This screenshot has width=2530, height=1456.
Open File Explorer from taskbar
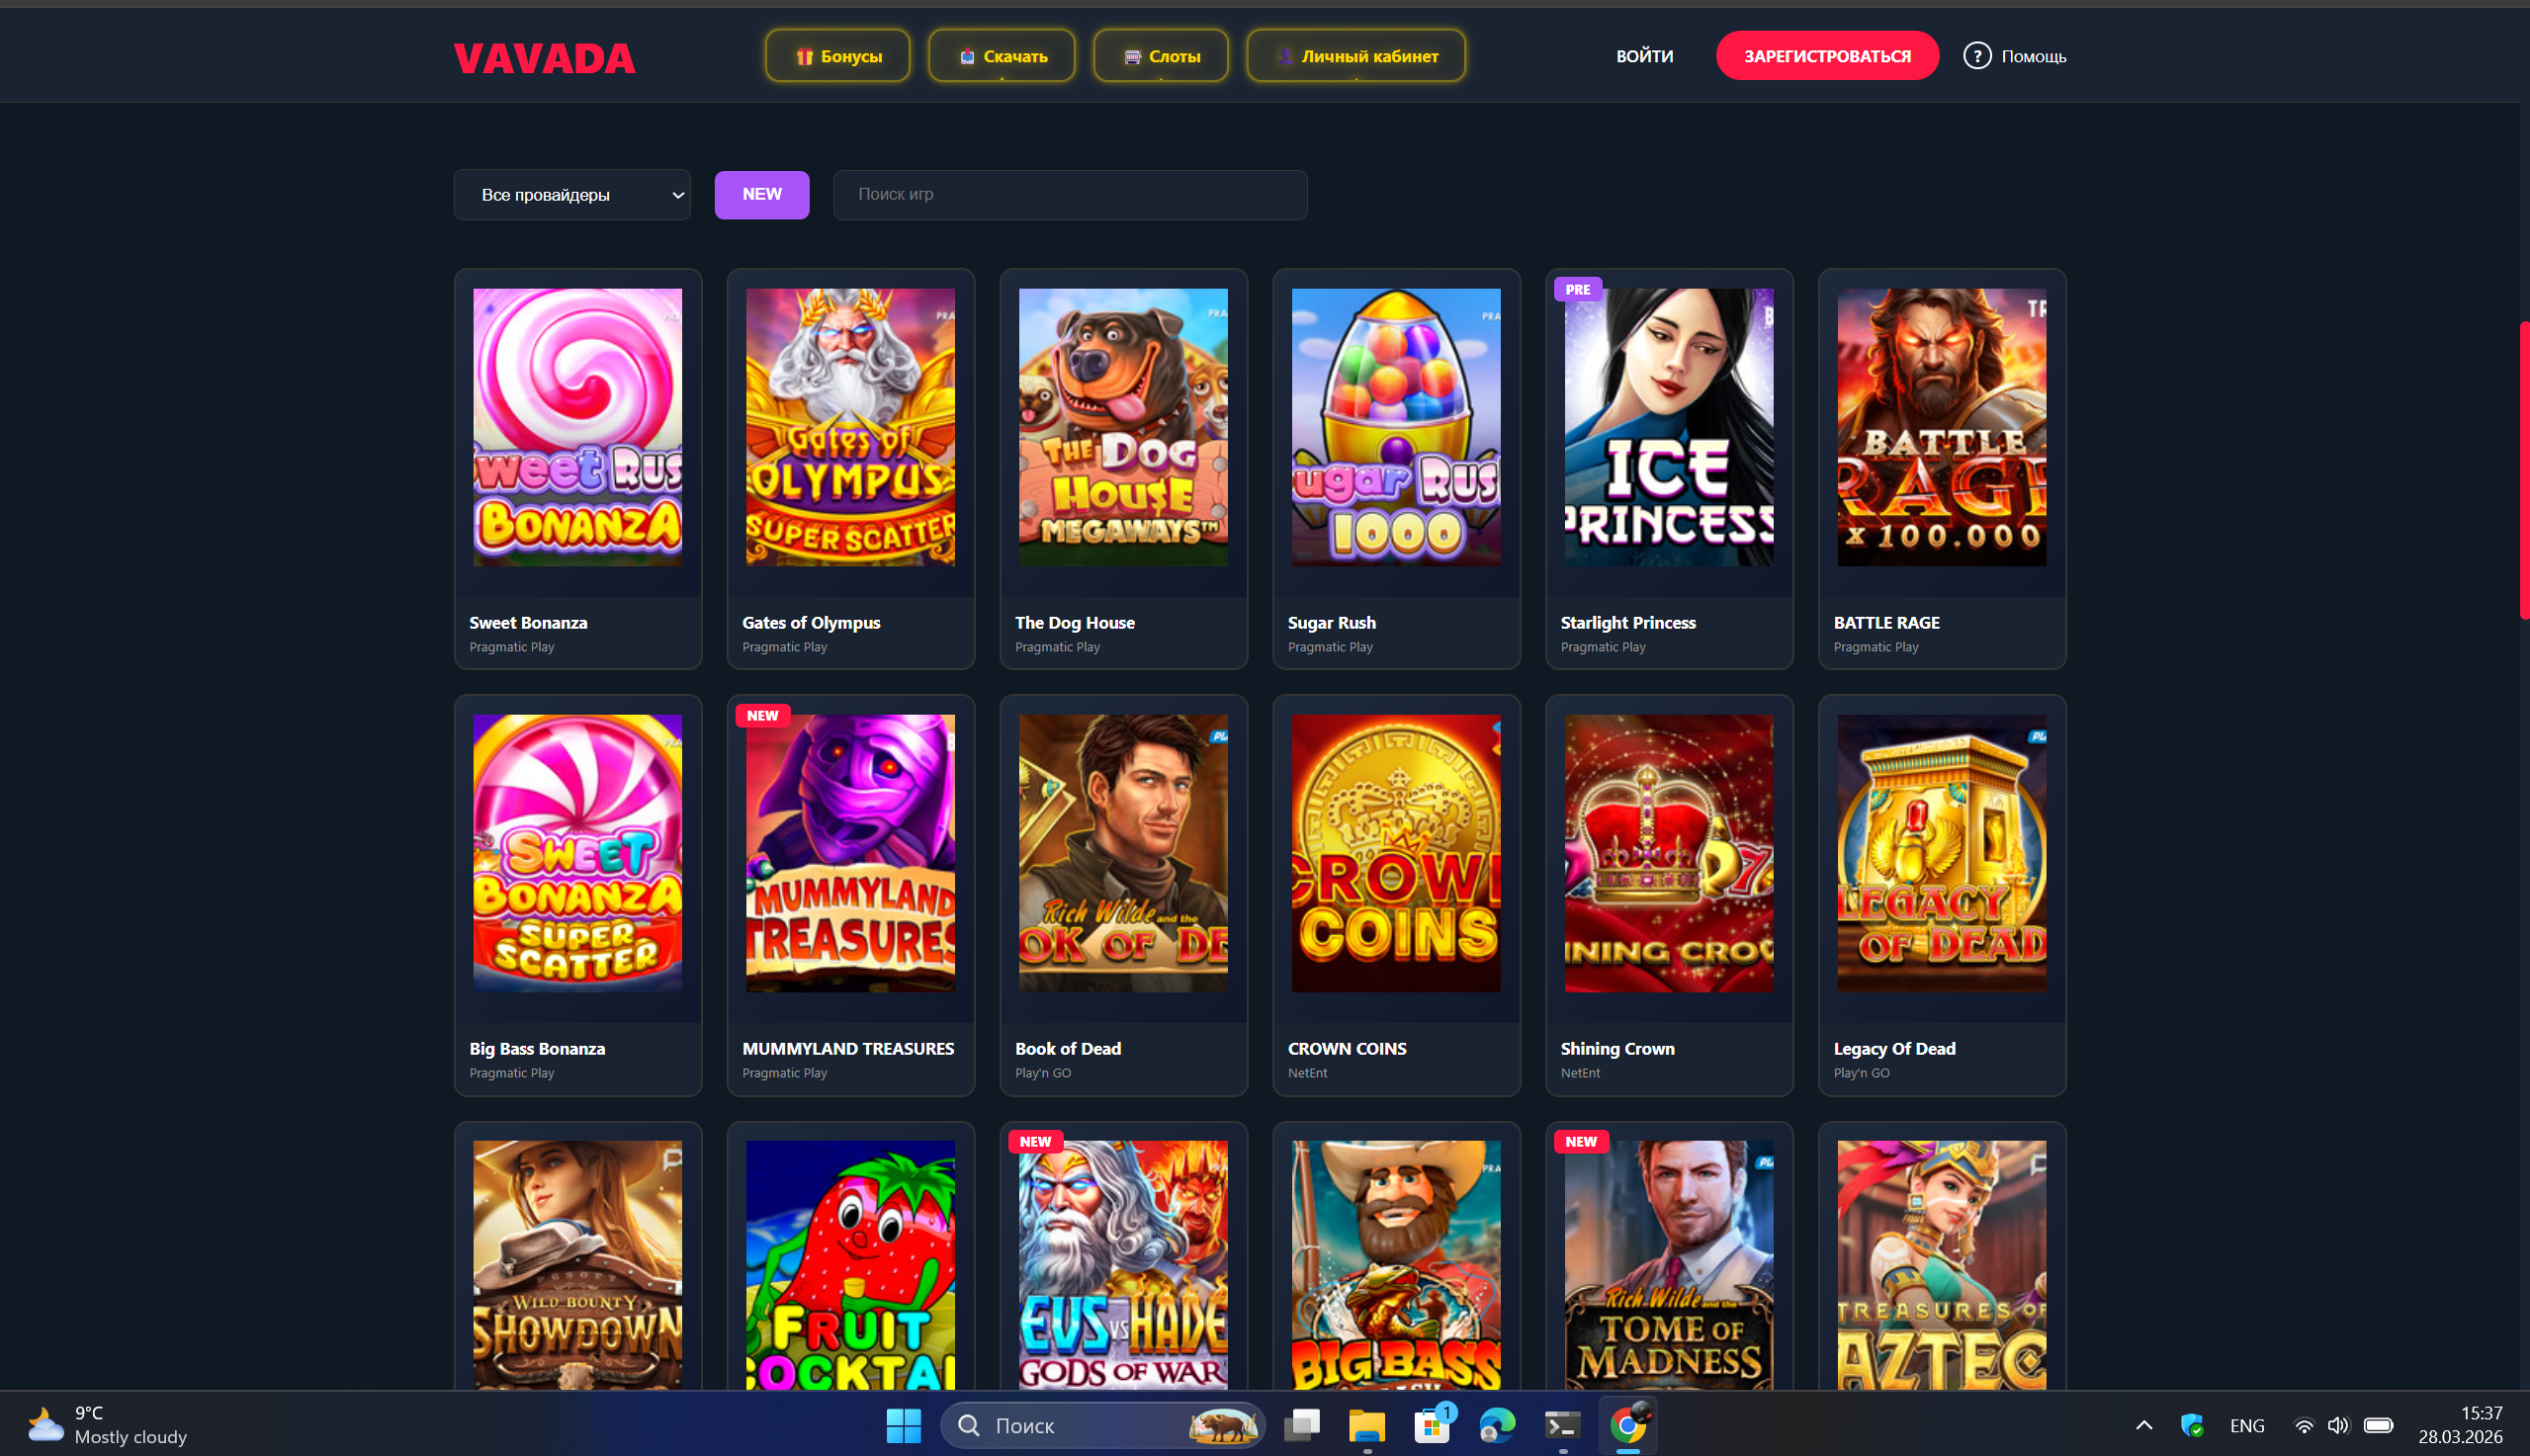coord(1366,1425)
